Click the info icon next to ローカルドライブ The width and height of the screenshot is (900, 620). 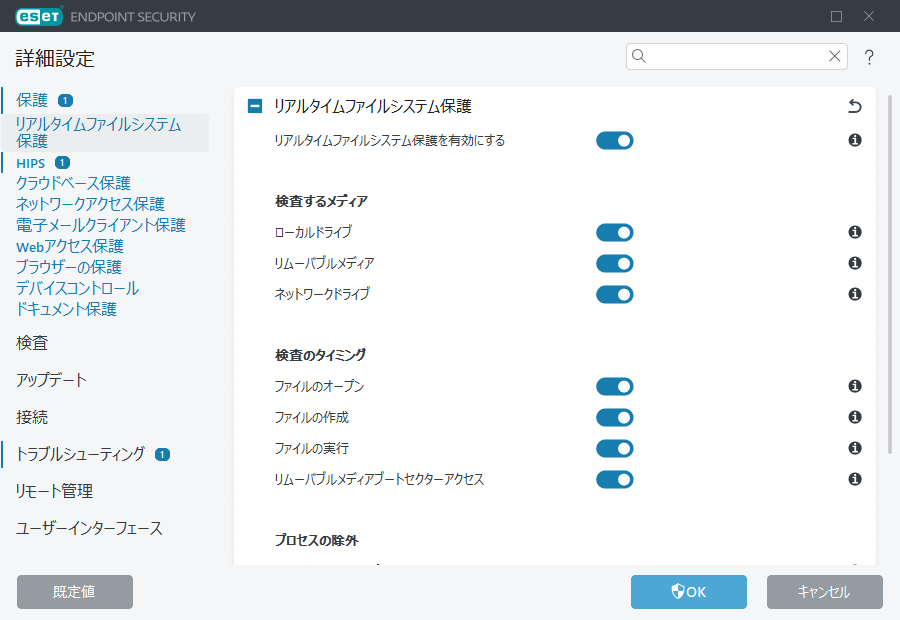[855, 232]
